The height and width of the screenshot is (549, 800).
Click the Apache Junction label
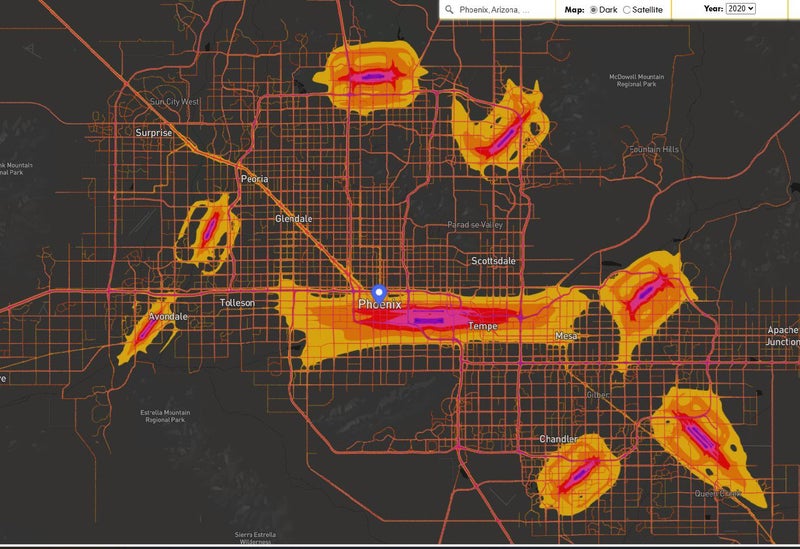point(782,335)
